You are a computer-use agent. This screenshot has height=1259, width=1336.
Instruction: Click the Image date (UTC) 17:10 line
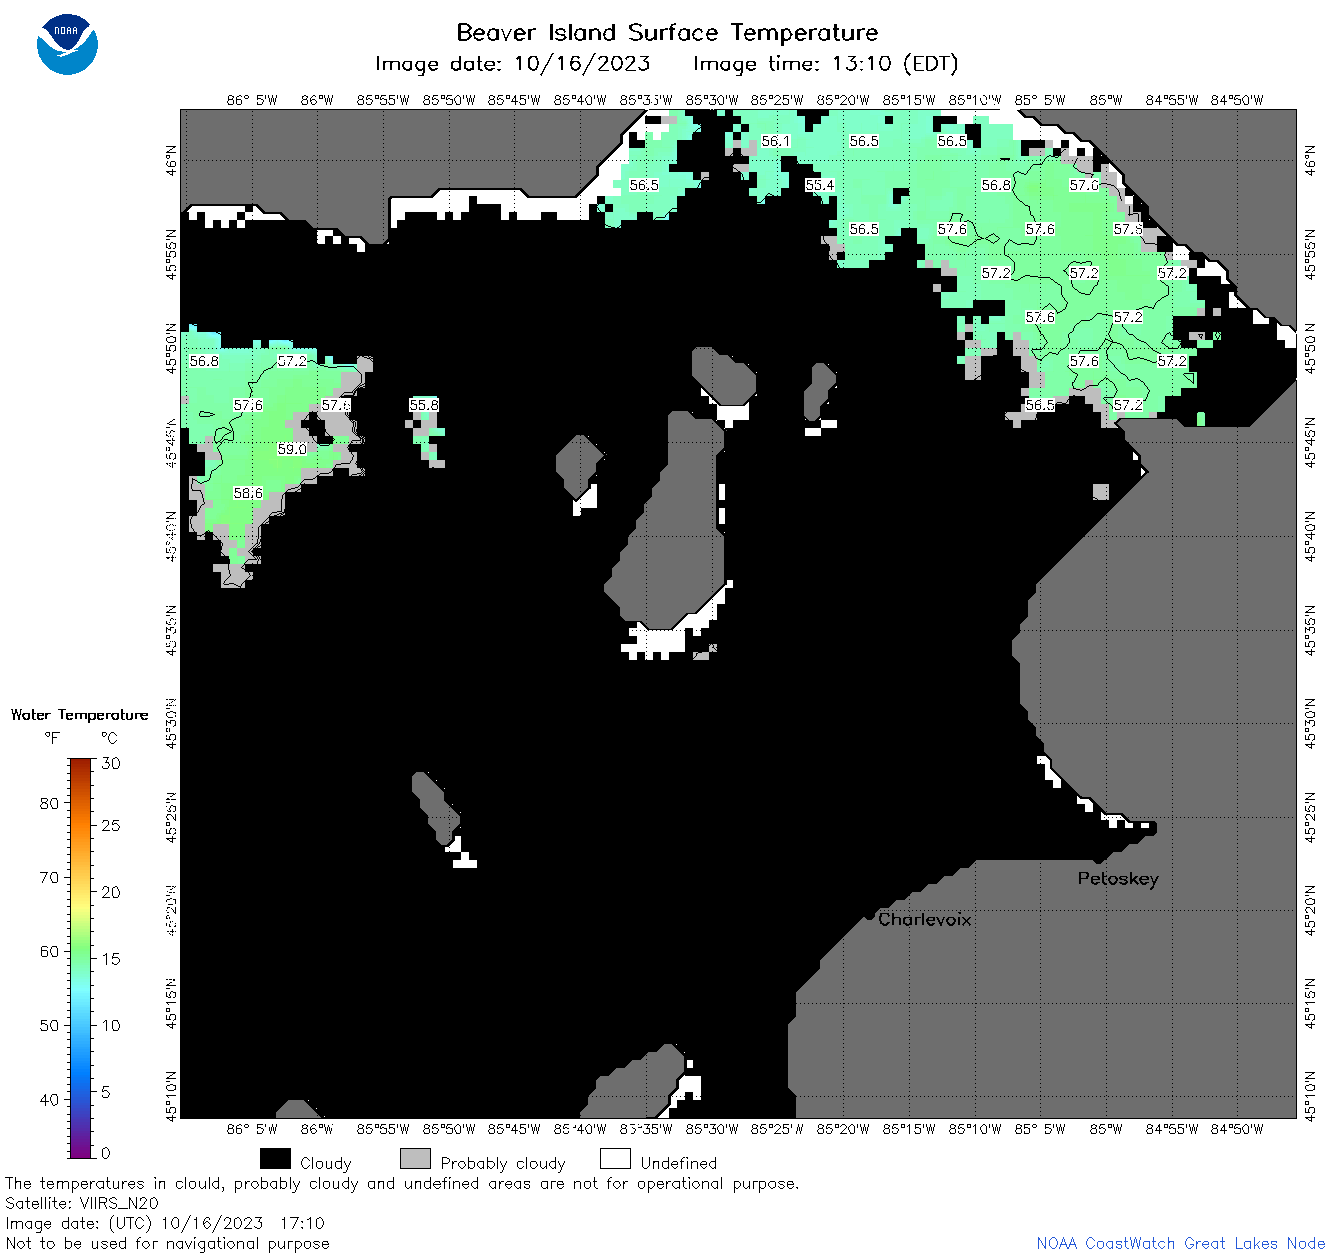pos(165,1223)
